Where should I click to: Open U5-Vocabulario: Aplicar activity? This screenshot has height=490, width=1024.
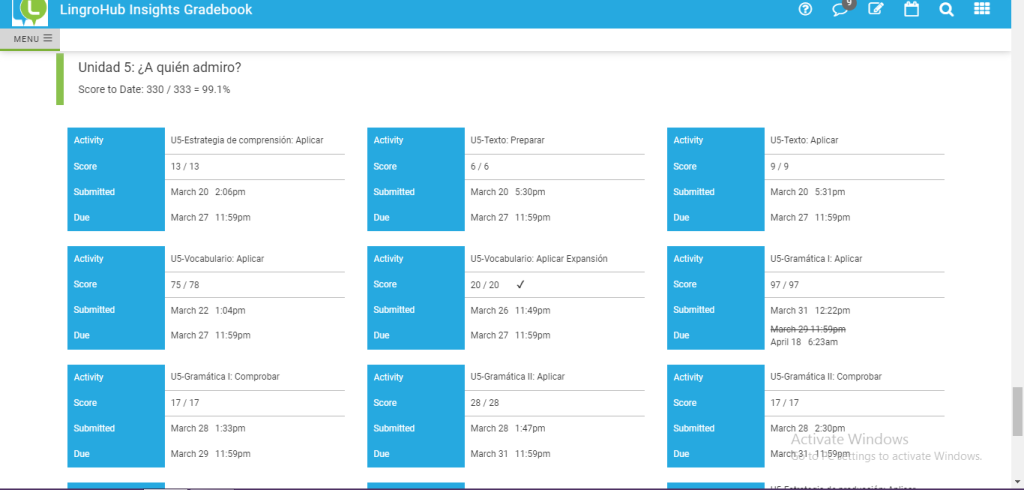pyautogui.click(x=217, y=259)
